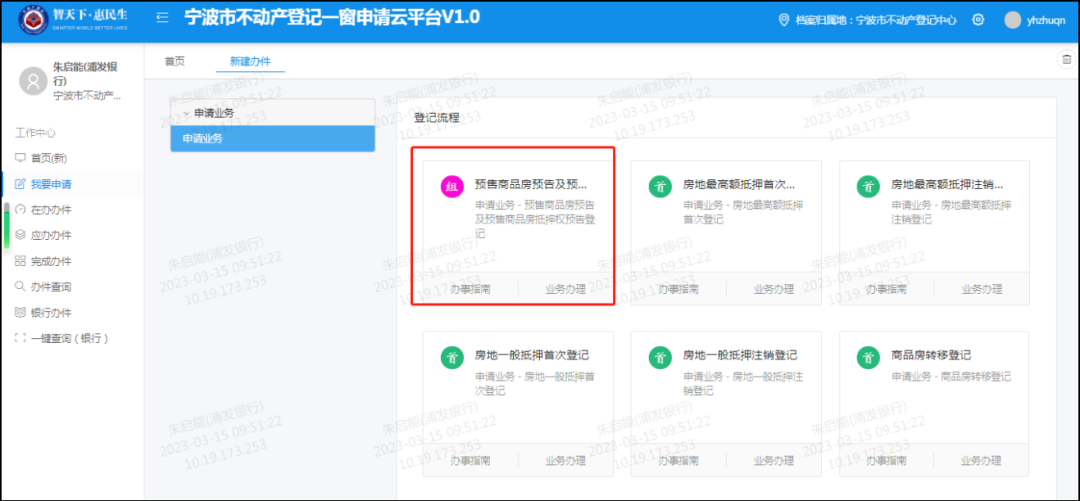Click the trash icon beside the tabs
1080x501 pixels.
(1066, 59)
